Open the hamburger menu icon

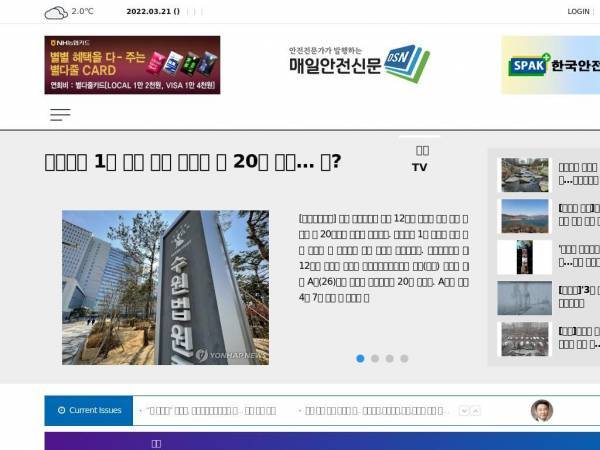pos(60,114)
